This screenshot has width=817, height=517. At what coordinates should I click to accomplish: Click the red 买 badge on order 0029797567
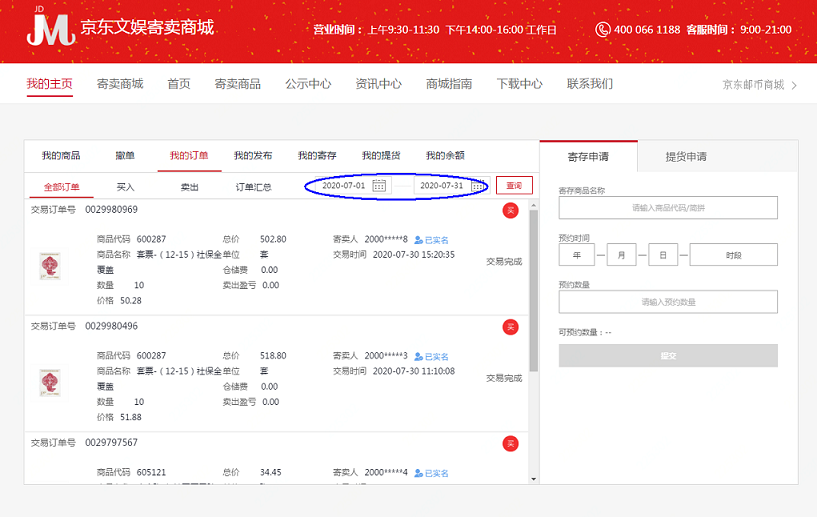tap(510, 443)
